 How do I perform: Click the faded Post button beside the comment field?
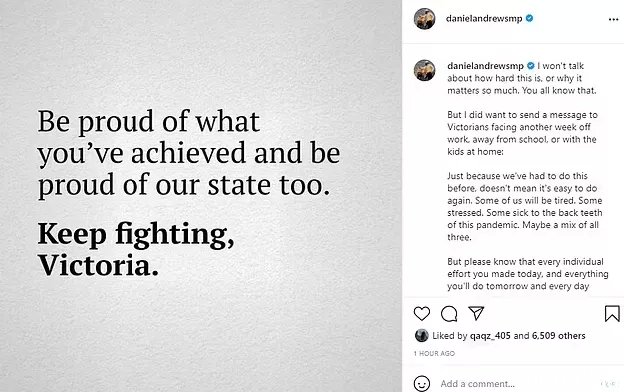(608, 384)
